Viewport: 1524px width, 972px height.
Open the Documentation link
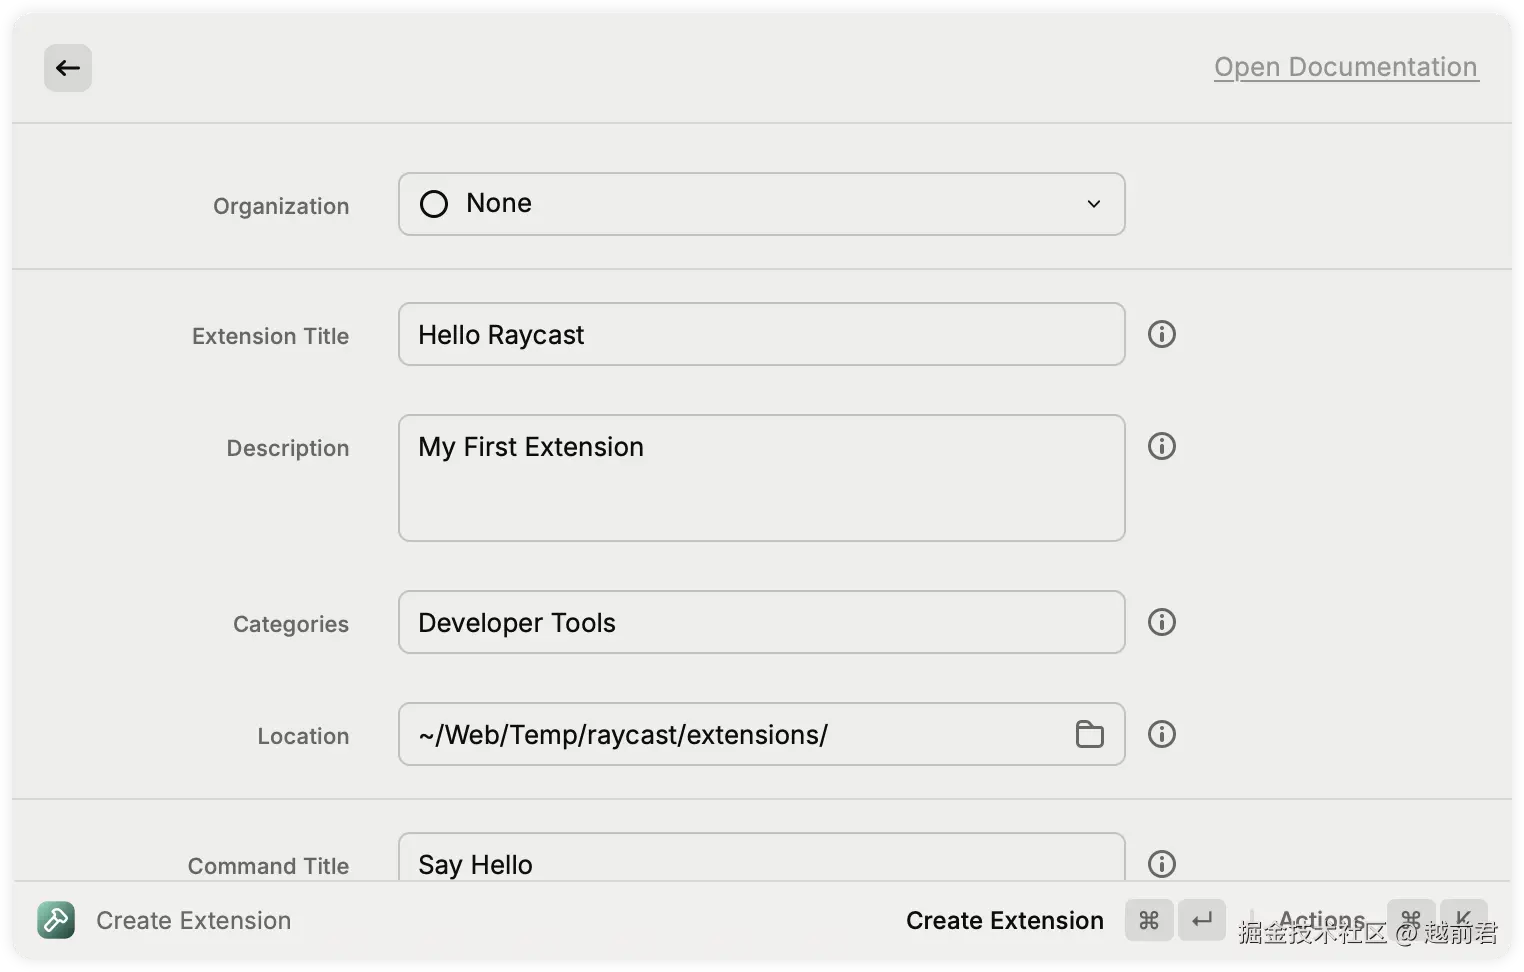pyautogui.click(x=1345, y=67)
